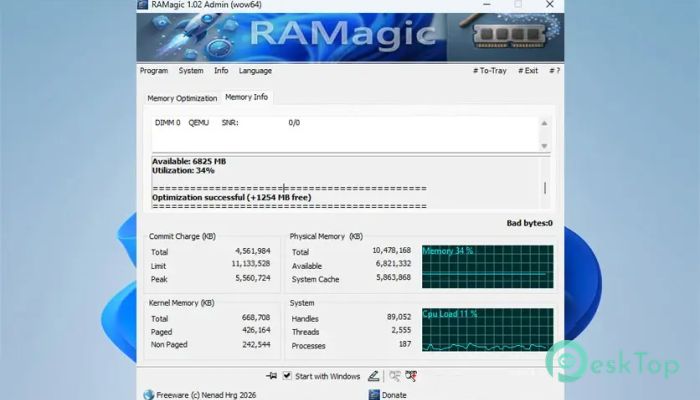Send RAMagic to the system tray
The image size is (700, 400).
pyautogui.click(x=490, y=71)
